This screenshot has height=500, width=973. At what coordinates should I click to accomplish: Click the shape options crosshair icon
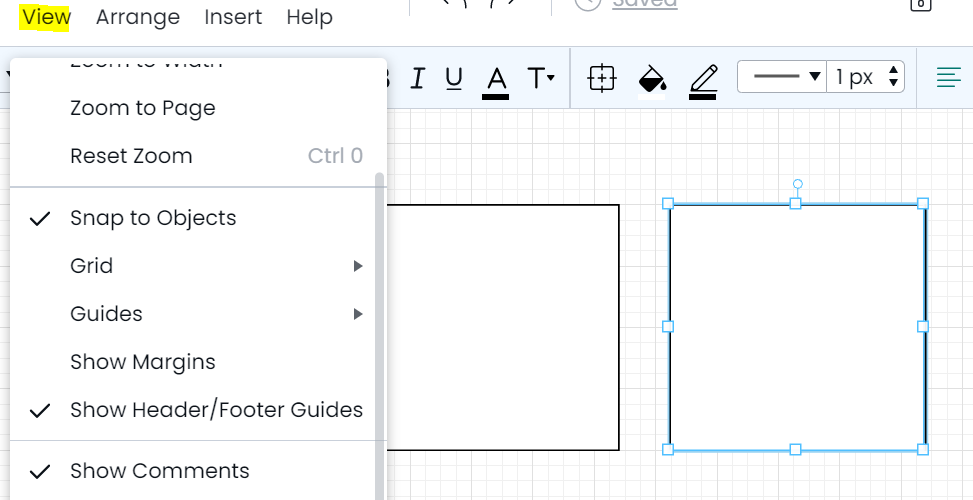pyautogui.click(x=601, y=79)
